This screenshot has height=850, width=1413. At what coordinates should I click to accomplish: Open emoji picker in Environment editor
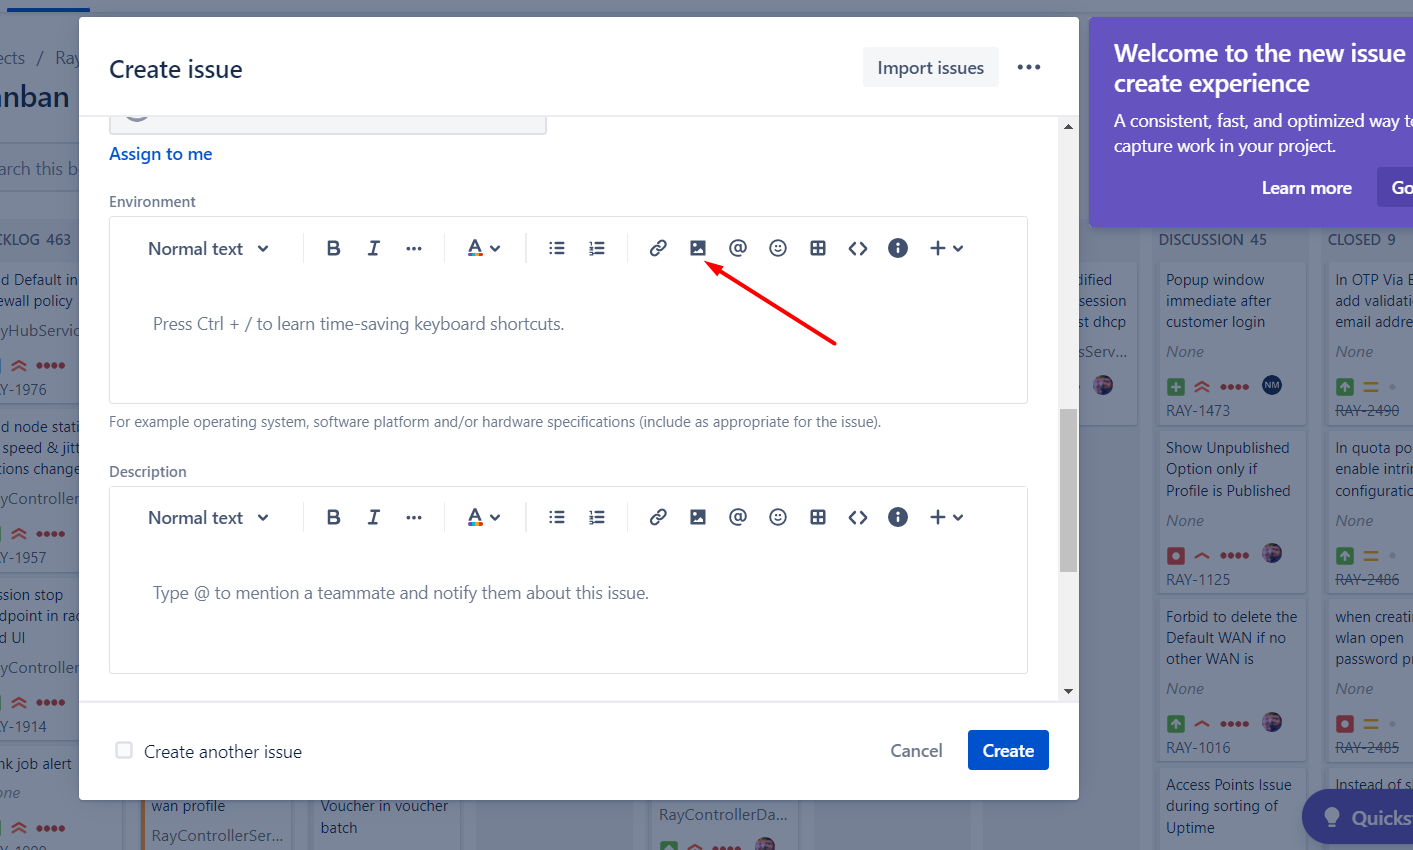coord(778,248)
